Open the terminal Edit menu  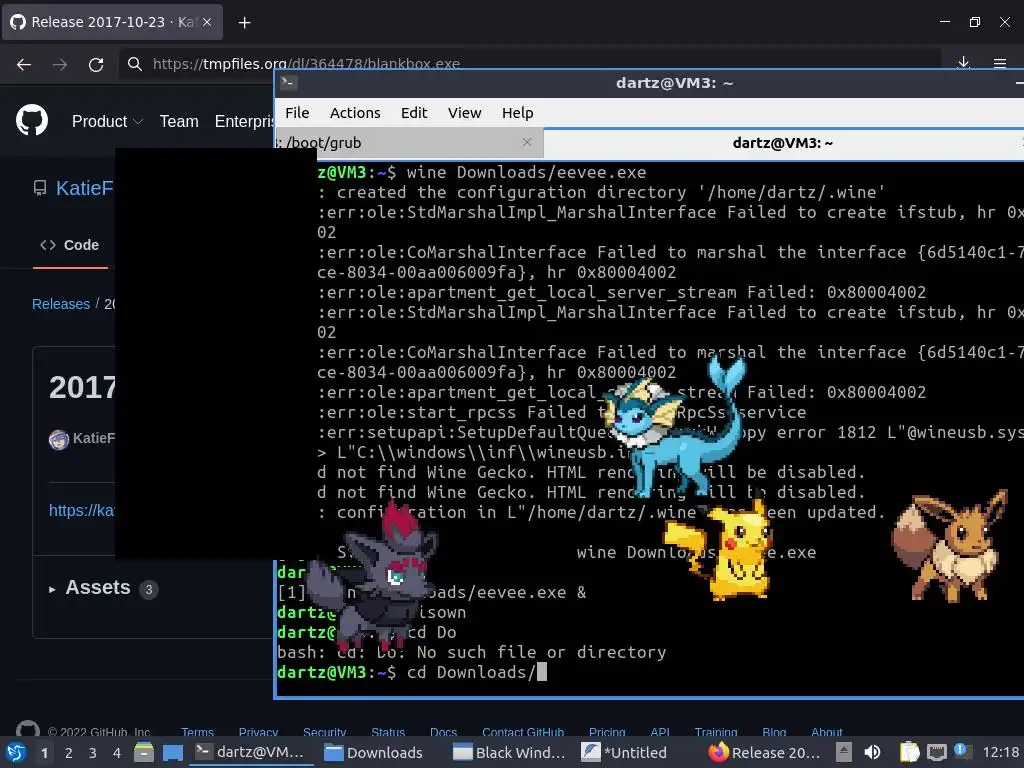[414, 113]
